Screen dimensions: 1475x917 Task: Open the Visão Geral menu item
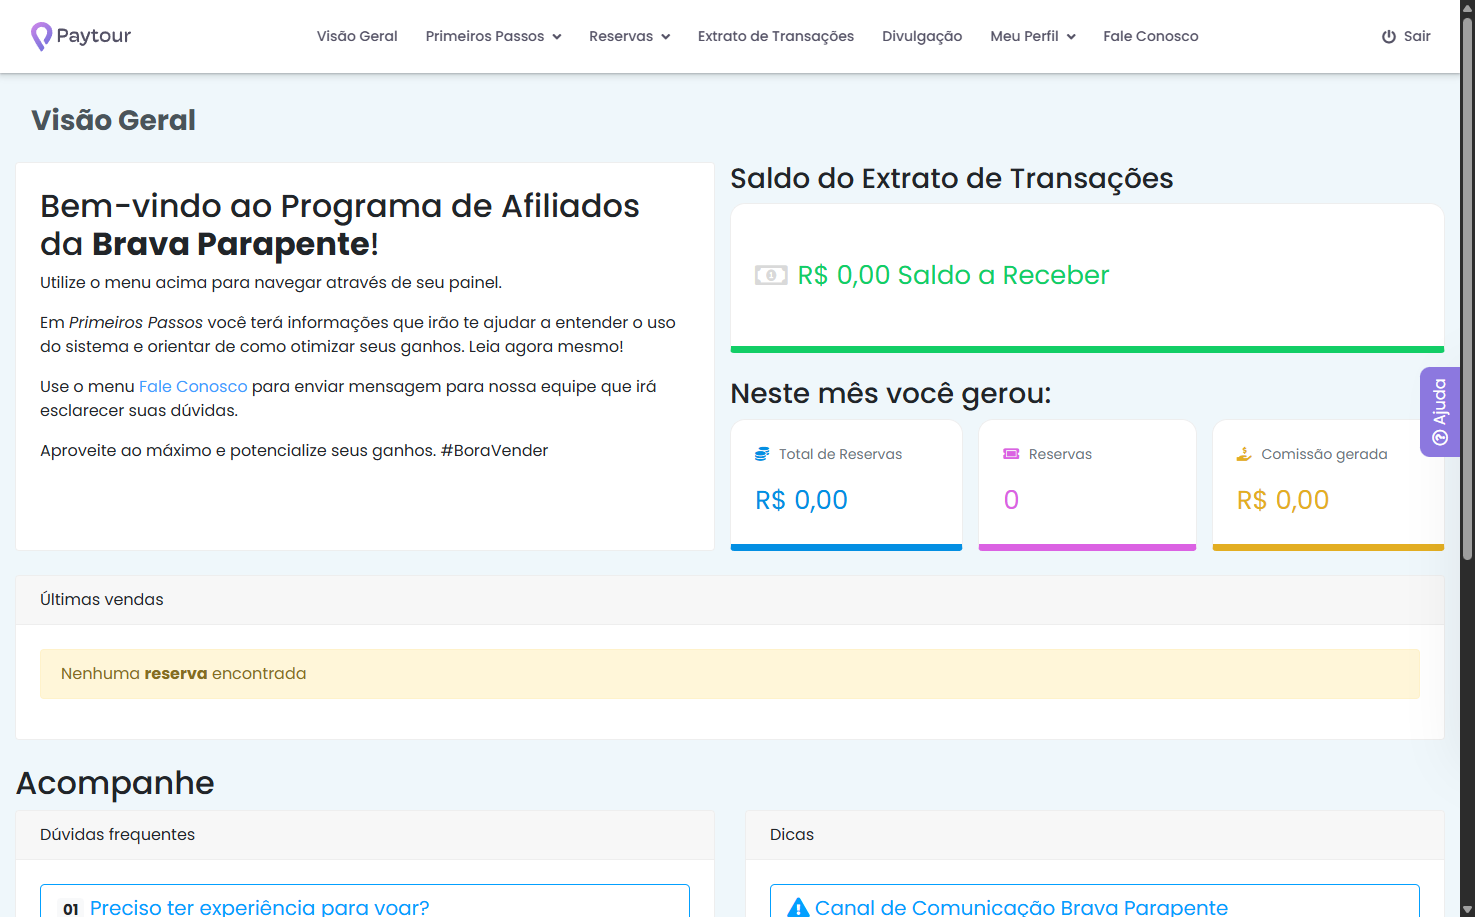(x=357, y=36)
